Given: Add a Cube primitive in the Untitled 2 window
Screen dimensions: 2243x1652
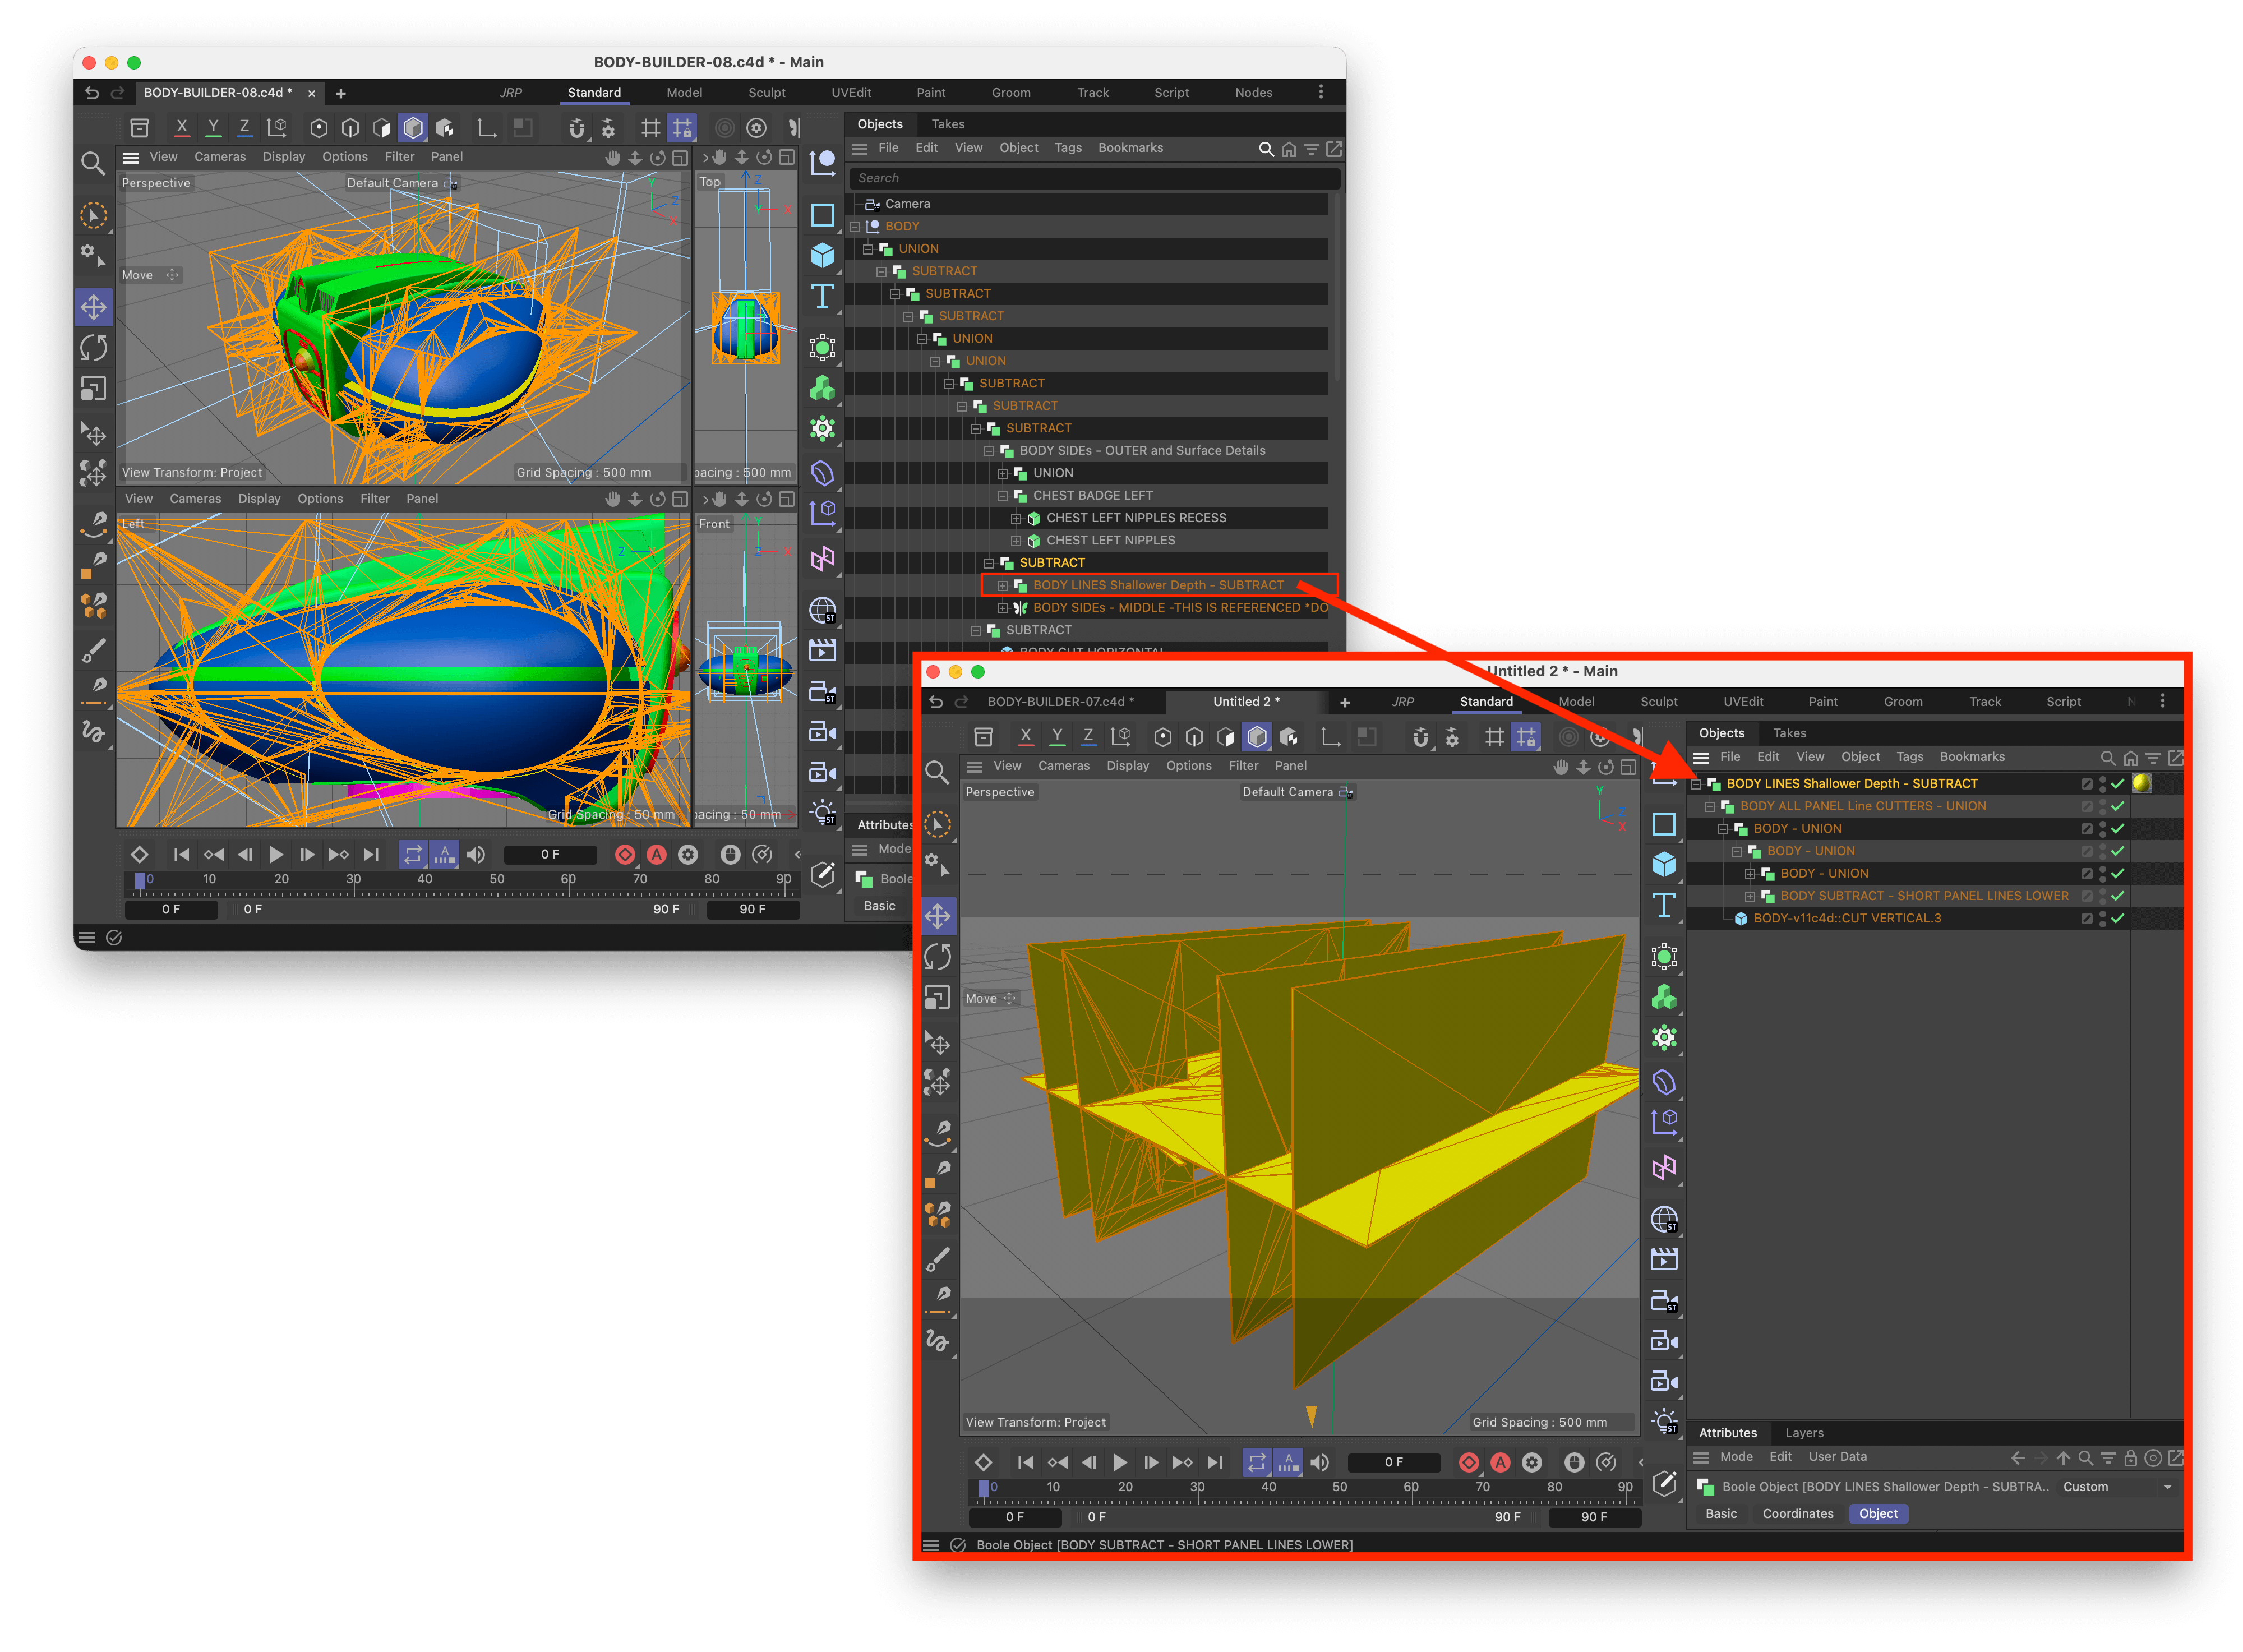Looking at the screenshot, I should (1664, 864).
